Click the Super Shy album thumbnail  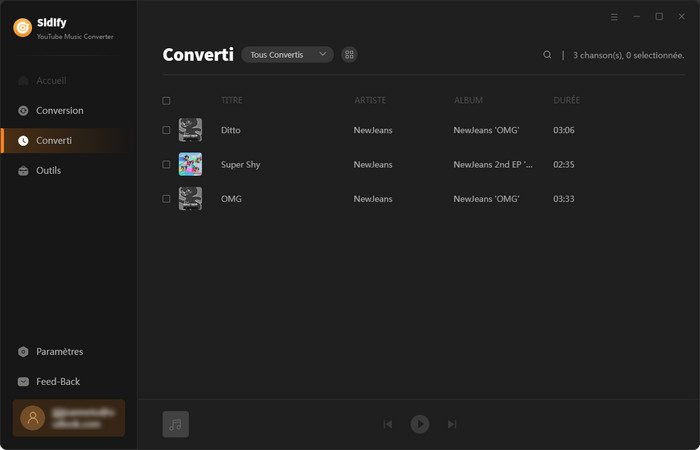pyautogui.click(x=190, y=164)
